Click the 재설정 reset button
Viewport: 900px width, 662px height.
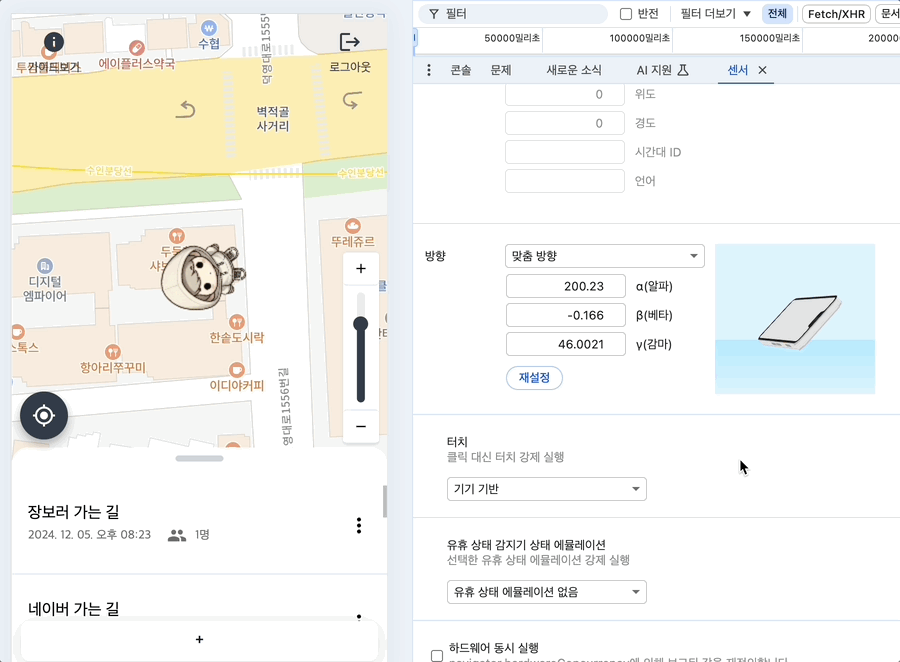[x=534, y=378]
